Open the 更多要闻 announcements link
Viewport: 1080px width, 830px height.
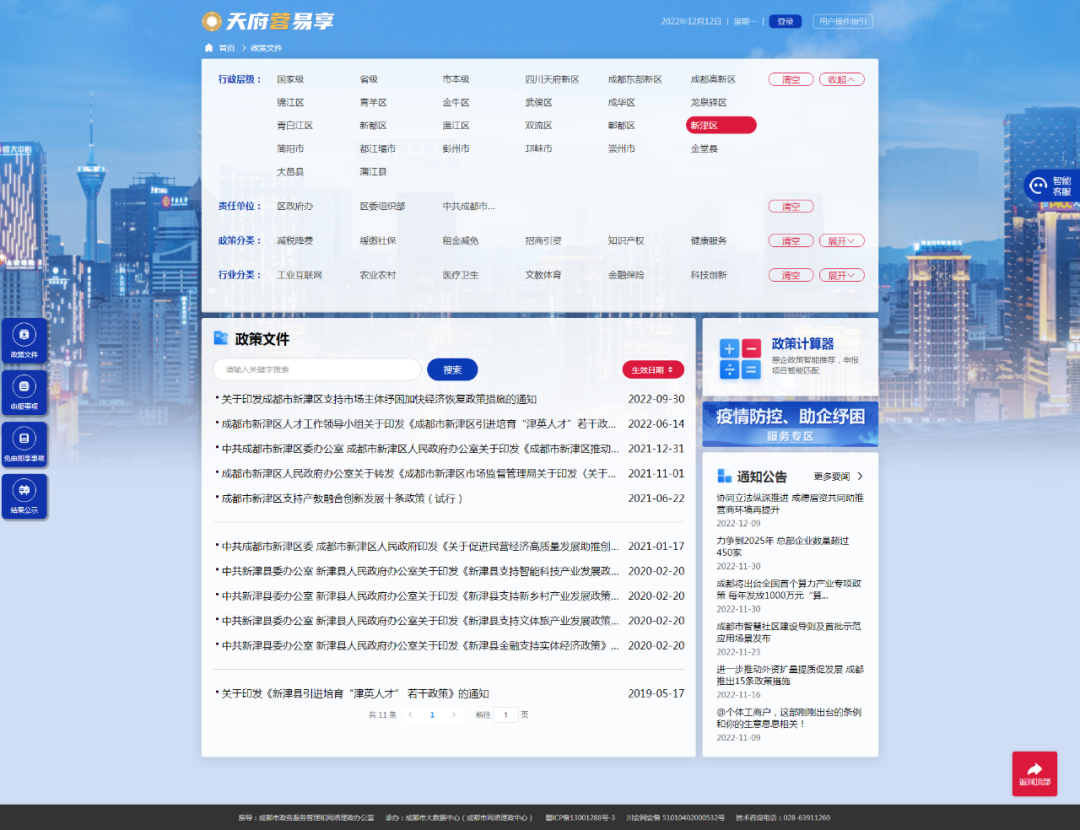coord(833,476)
